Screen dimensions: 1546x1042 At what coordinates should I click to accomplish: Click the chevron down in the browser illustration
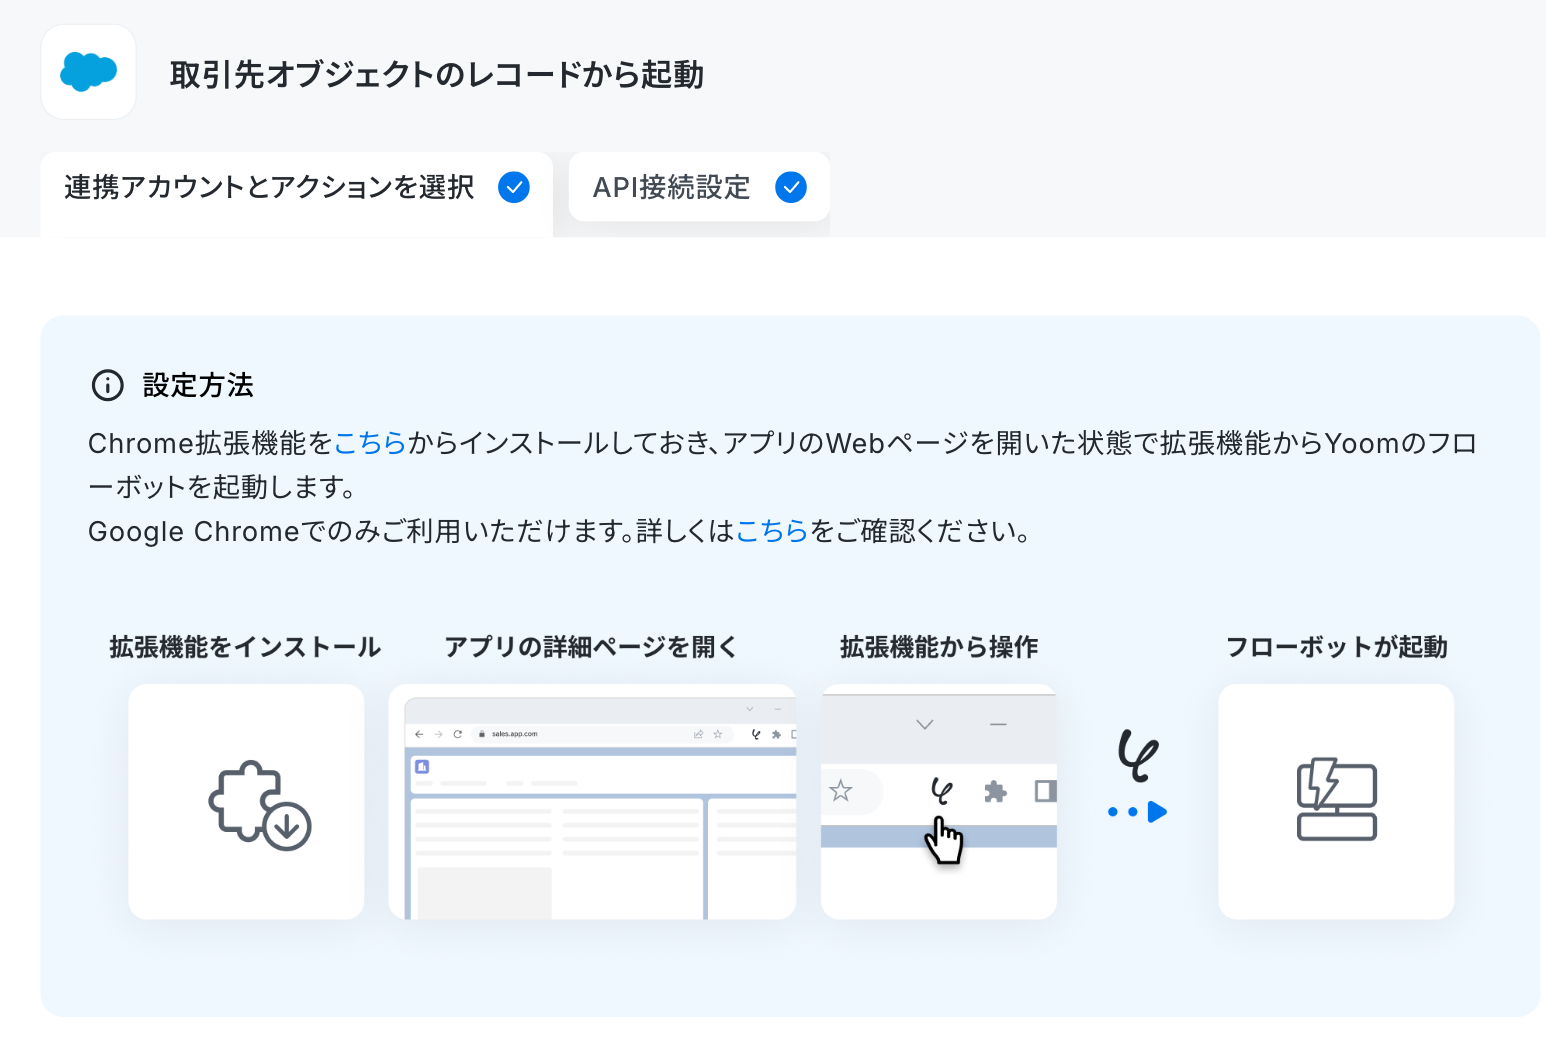click(x=925, y=724)
